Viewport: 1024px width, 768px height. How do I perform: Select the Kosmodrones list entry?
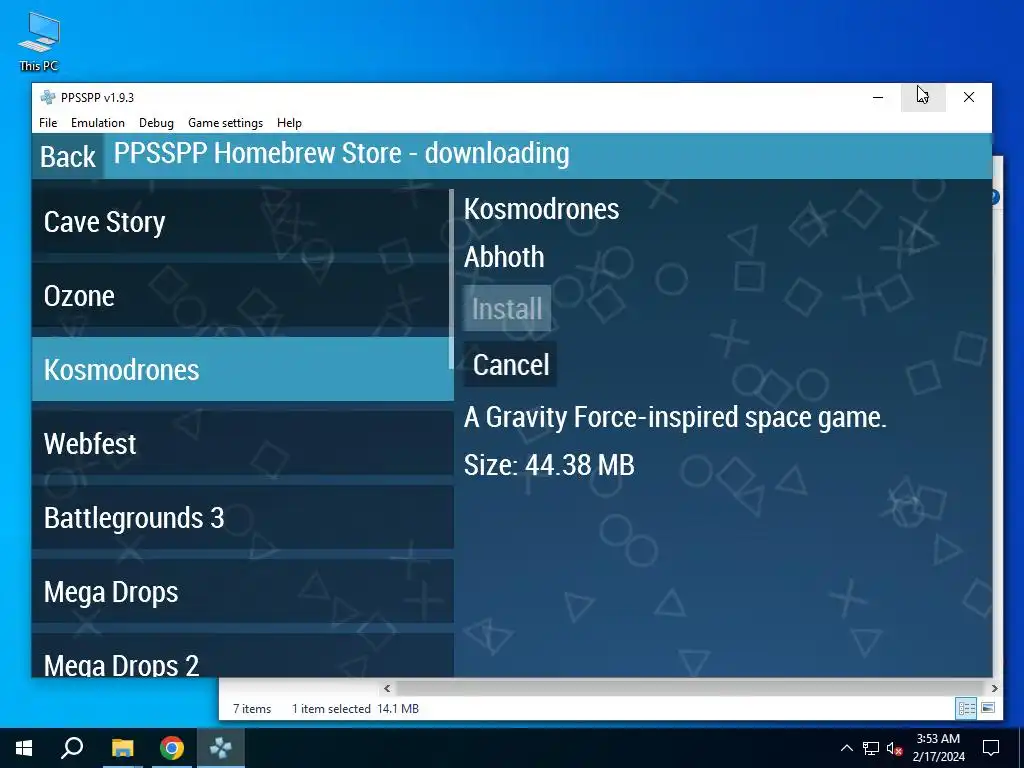tap(242, 370)
